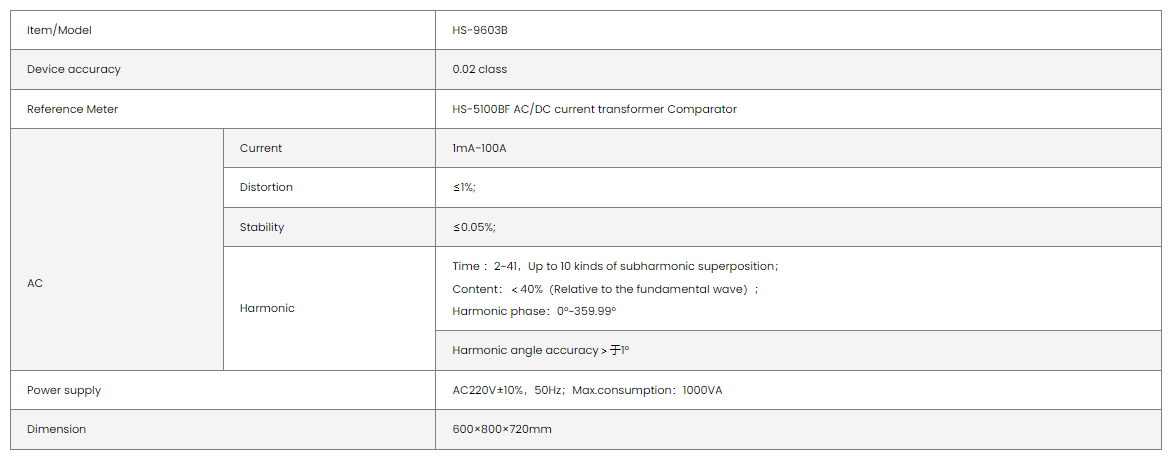
Task: Click the Current sub-row label
Action: [x=261, y=148]
